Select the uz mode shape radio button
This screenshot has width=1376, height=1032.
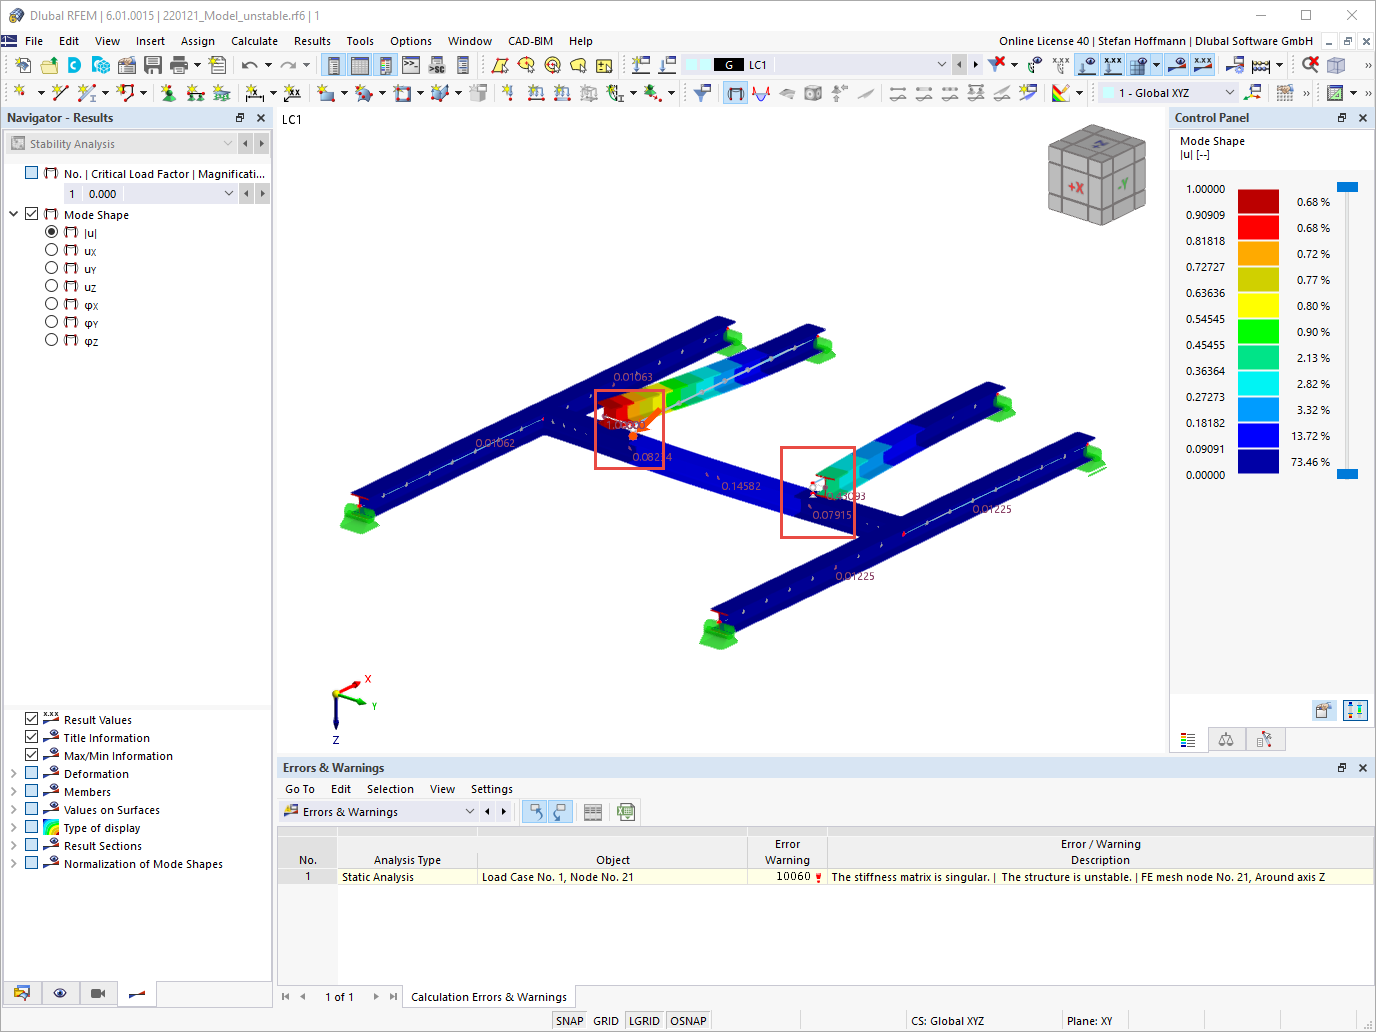(52, 286)
